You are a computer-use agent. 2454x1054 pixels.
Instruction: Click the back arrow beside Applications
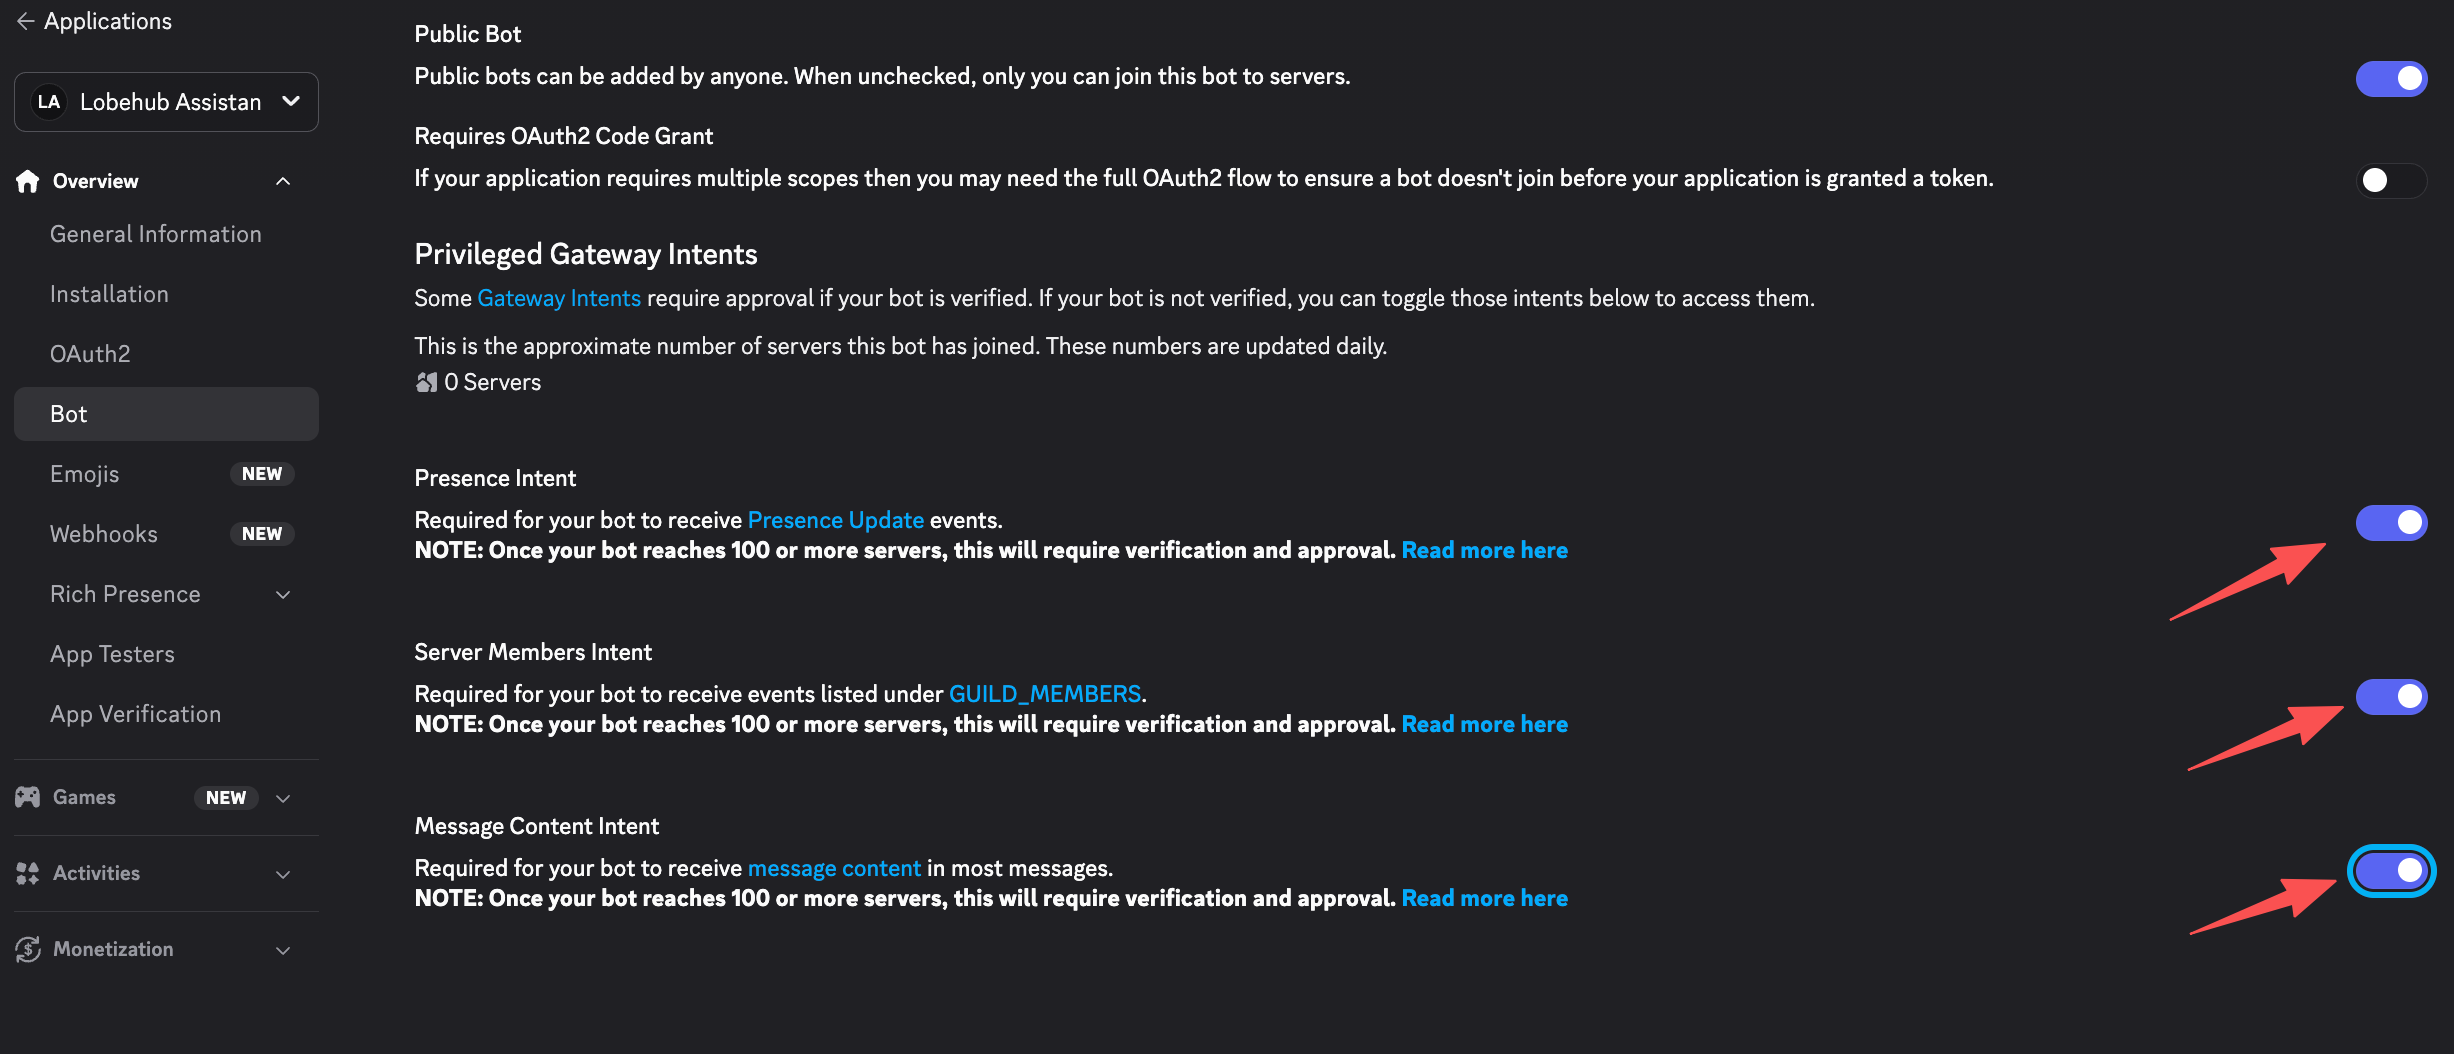point(25,21)
